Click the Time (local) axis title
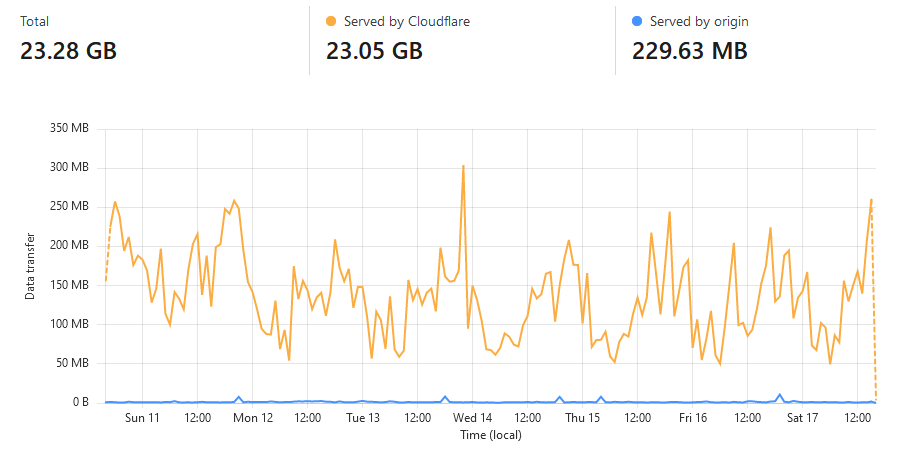This screenshot has width=917, height=454. [x=490, y=435]
